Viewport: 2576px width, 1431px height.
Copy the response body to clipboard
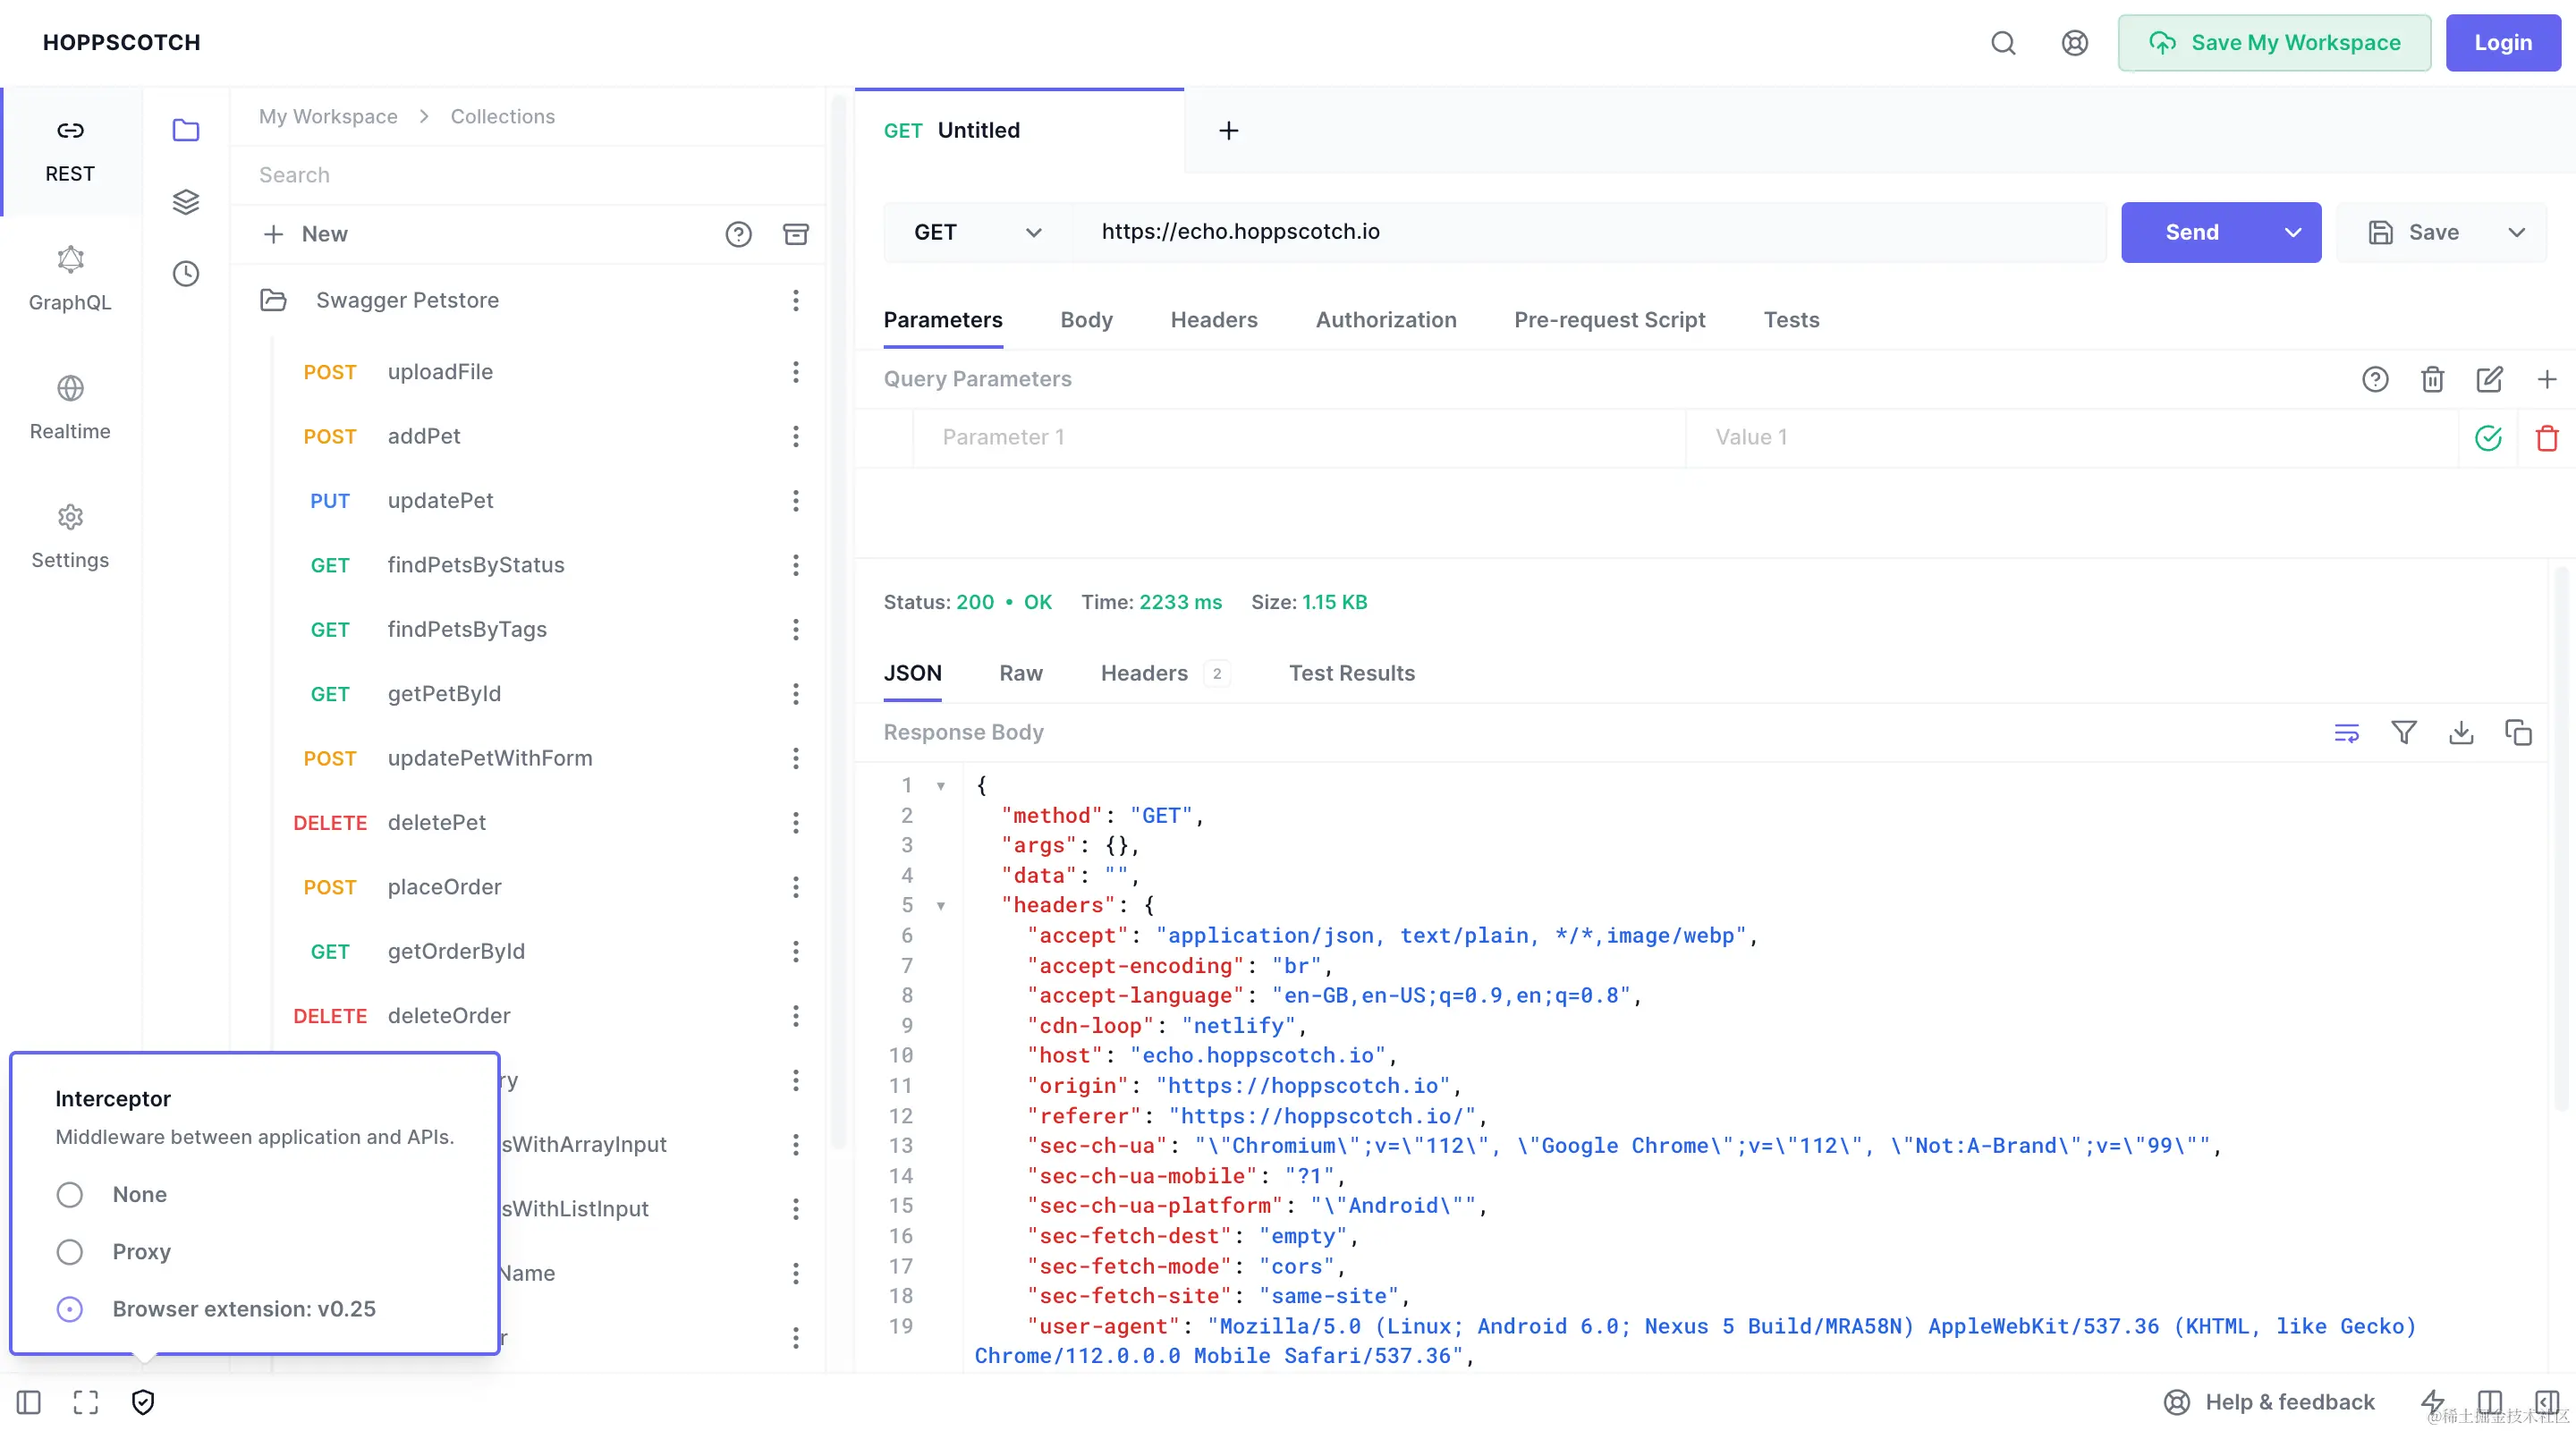point(2518,733)
